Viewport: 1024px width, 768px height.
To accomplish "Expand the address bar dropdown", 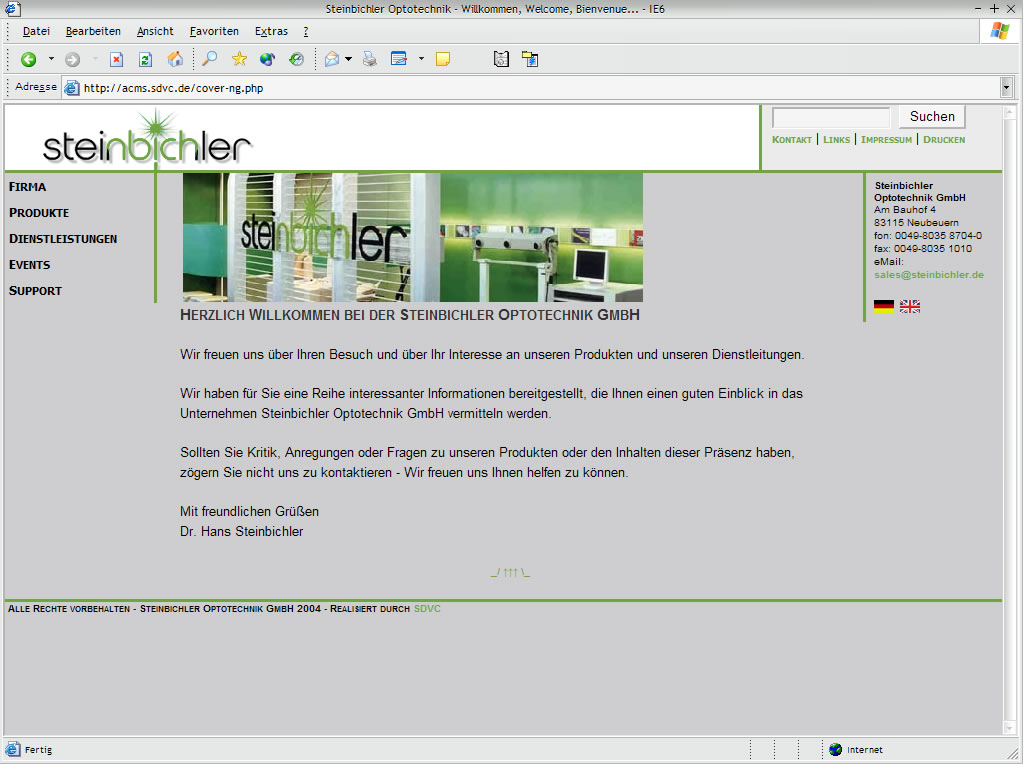I will click(1006, 88).
